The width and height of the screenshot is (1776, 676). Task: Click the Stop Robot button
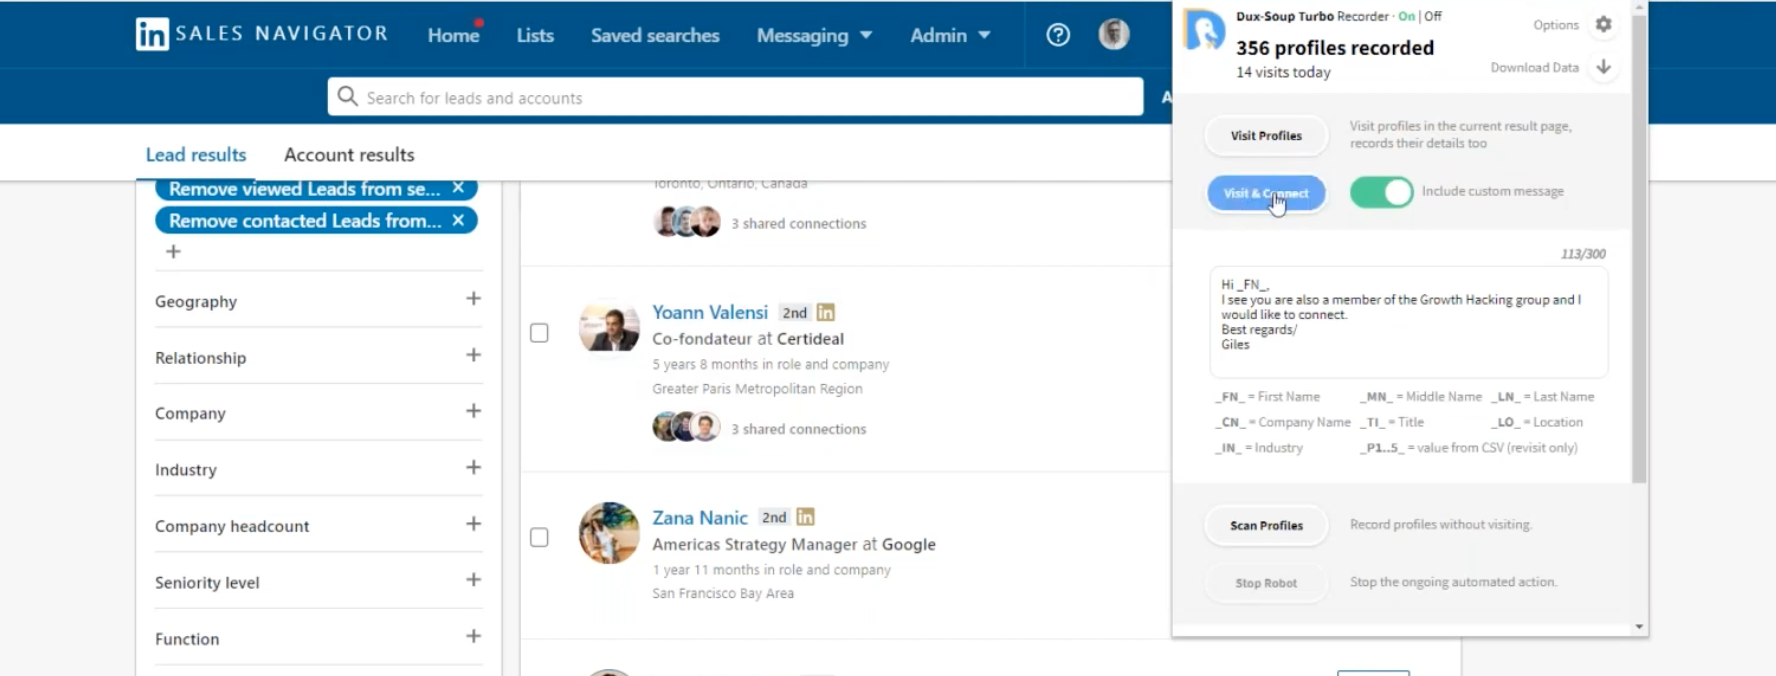[x=1266, y=583]
